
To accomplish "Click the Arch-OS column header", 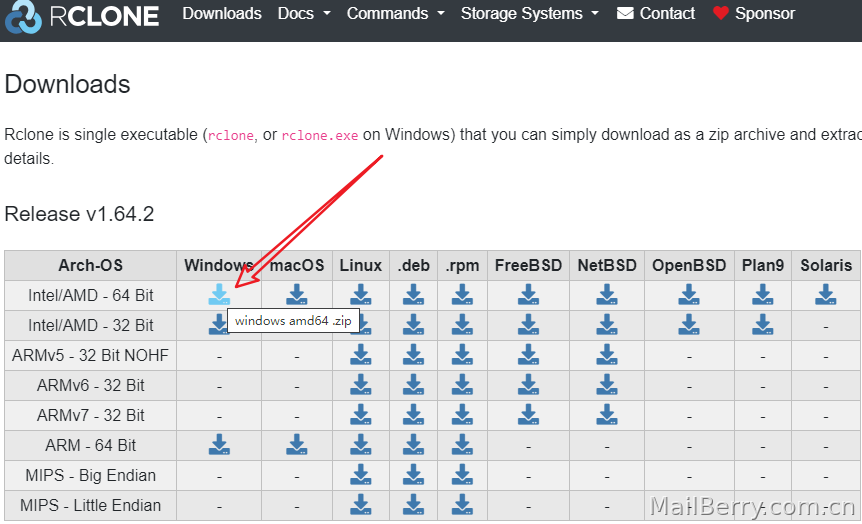I will (91, 266).
